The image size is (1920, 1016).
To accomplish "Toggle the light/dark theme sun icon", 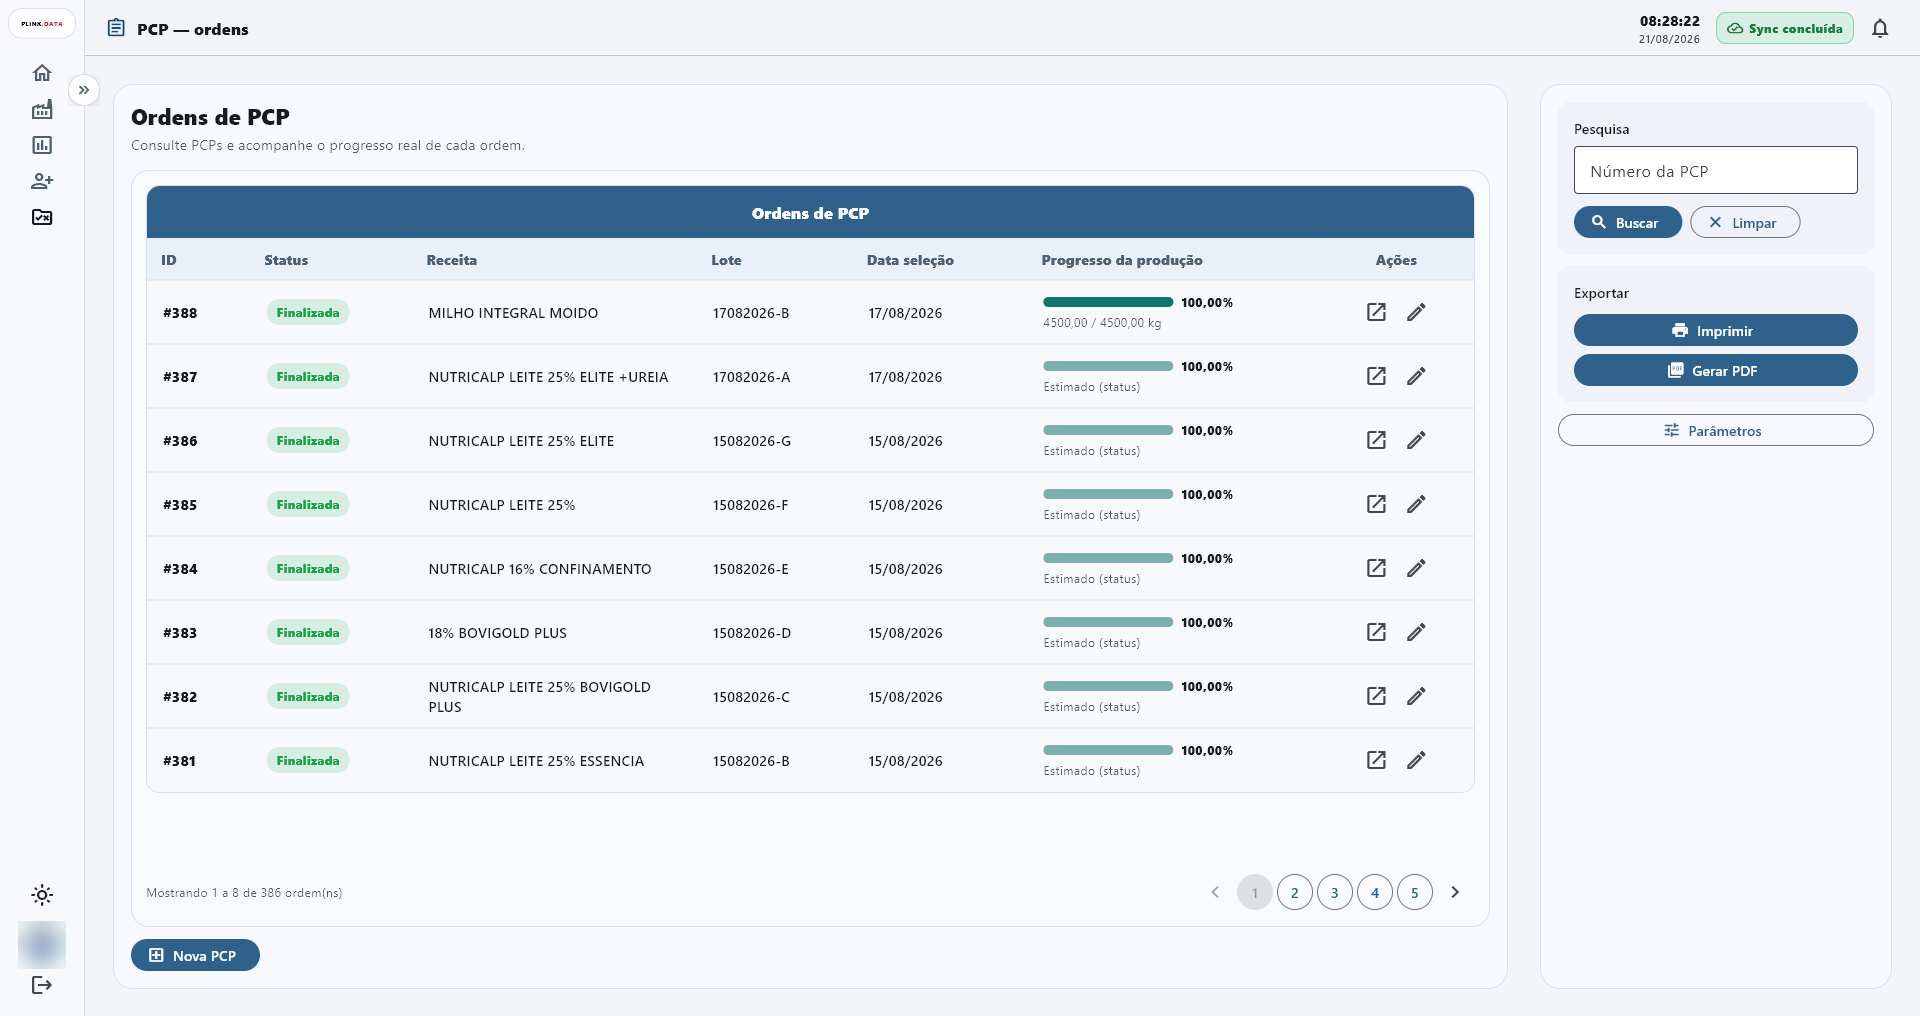I will point(42,895).
